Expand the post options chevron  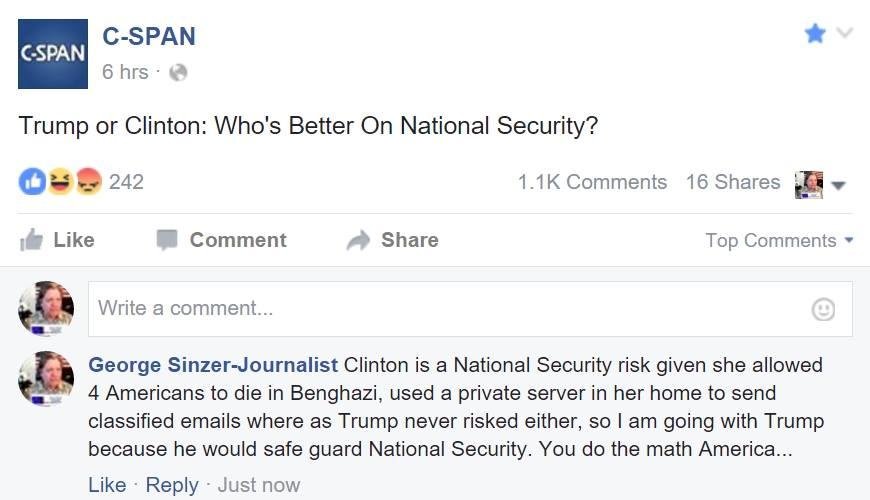[x=844, y=33]
